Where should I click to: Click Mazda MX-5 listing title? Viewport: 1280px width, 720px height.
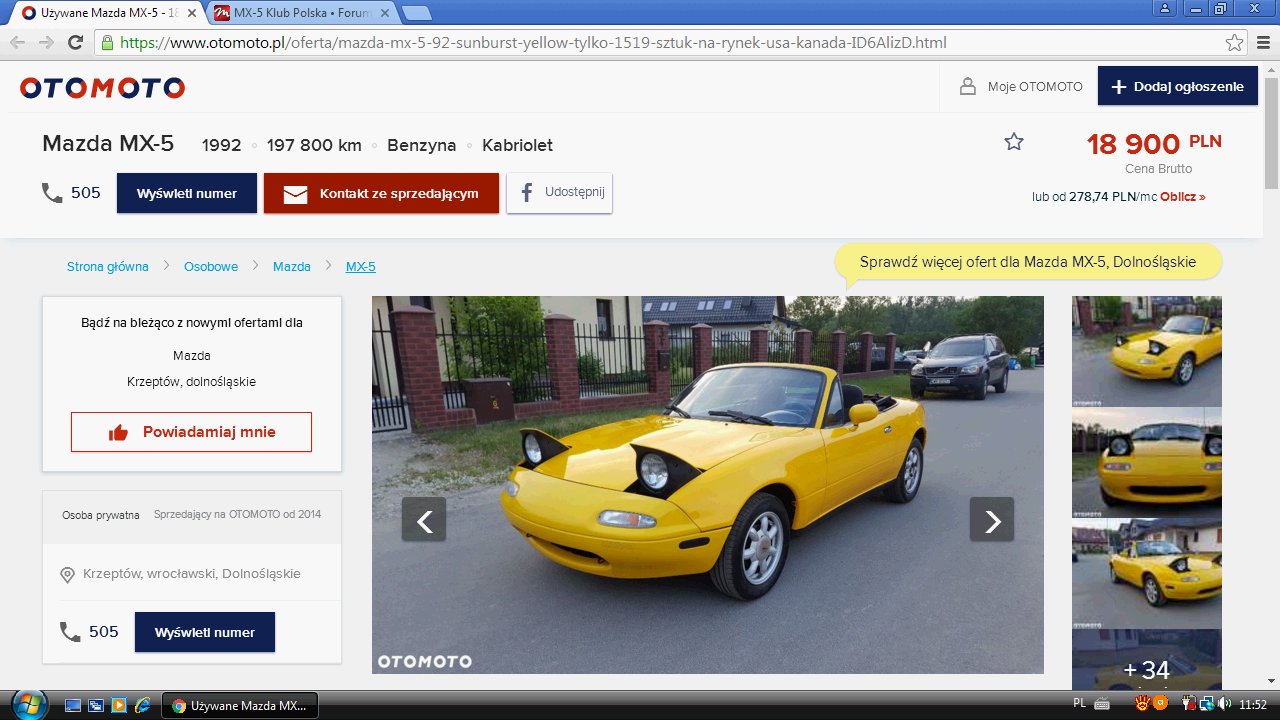click(x=108, y=143)
